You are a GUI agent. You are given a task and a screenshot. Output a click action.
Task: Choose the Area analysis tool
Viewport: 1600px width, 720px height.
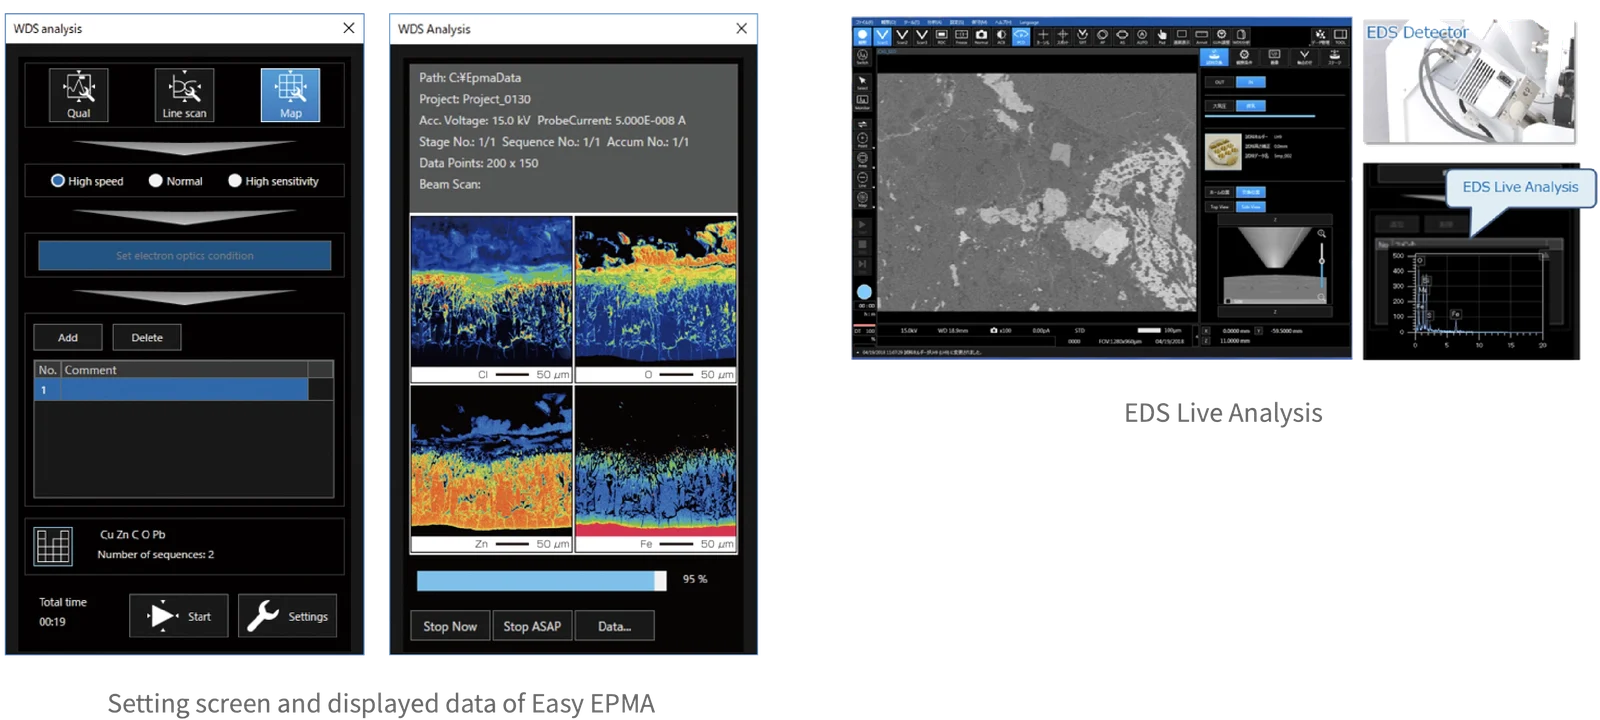pos(862,161)
